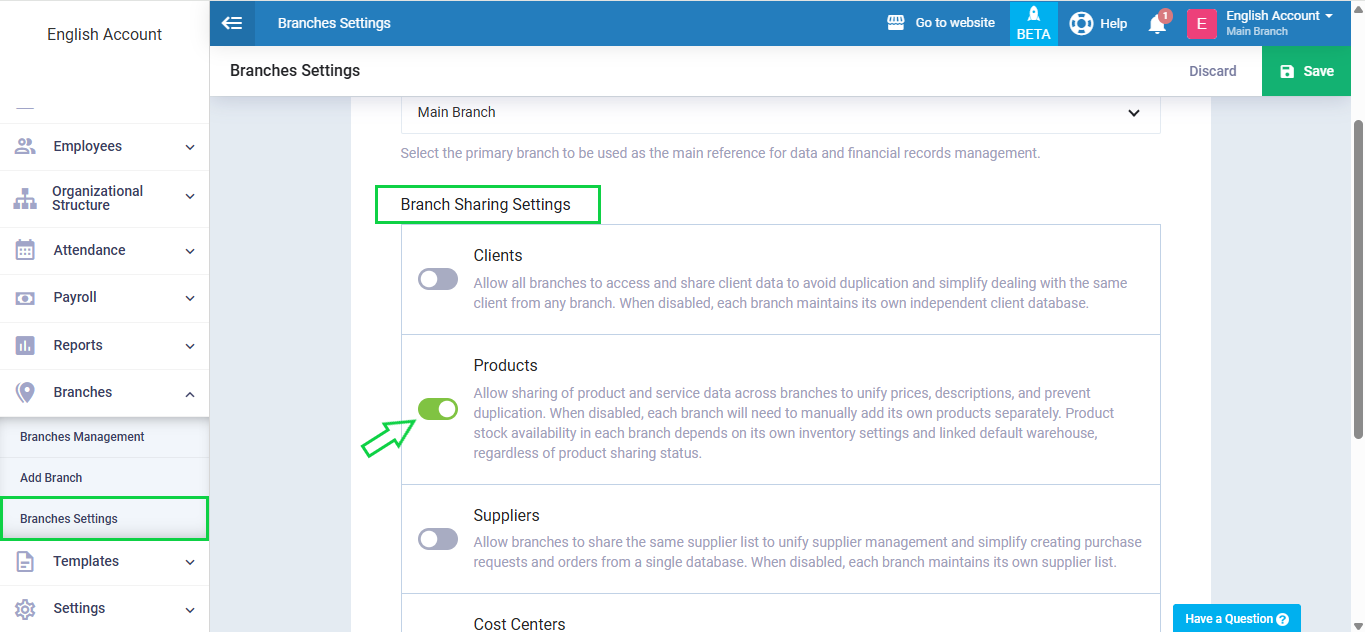The image size is (1365, 632).
Task: Disable the Products sharing toggle
Action: pyautogui.click(x=438, y=409)
